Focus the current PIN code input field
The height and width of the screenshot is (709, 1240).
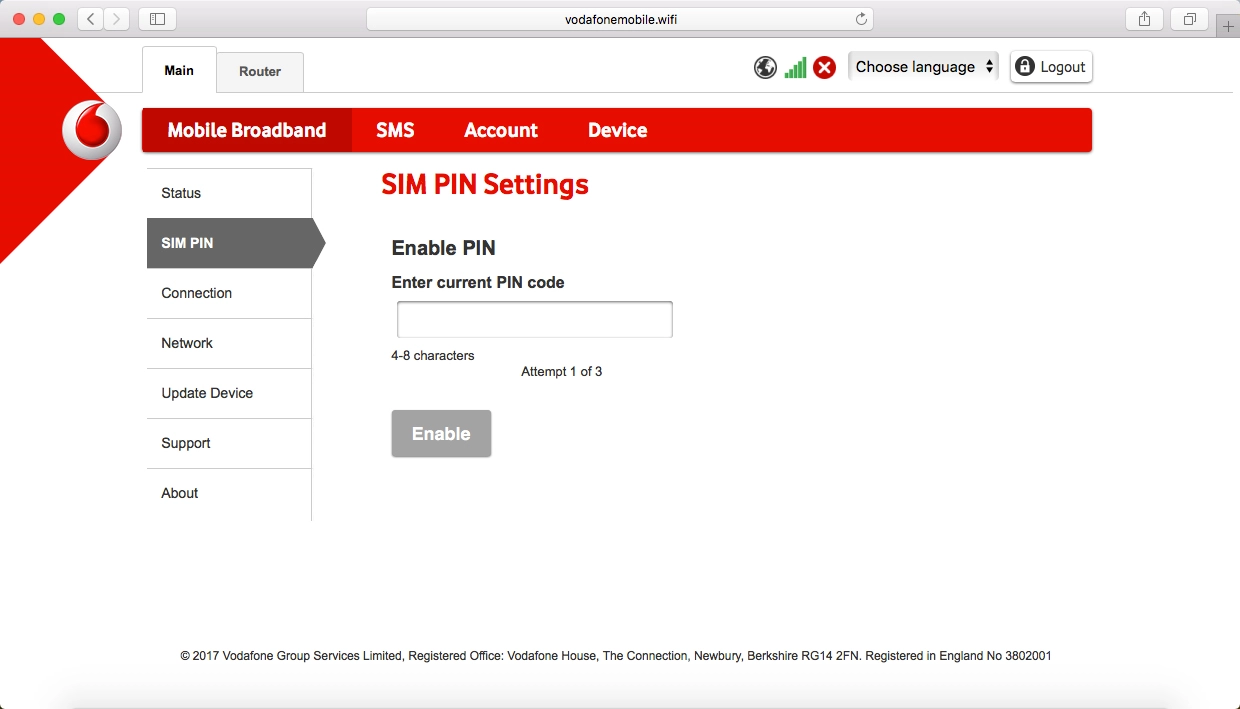[535, 320]
